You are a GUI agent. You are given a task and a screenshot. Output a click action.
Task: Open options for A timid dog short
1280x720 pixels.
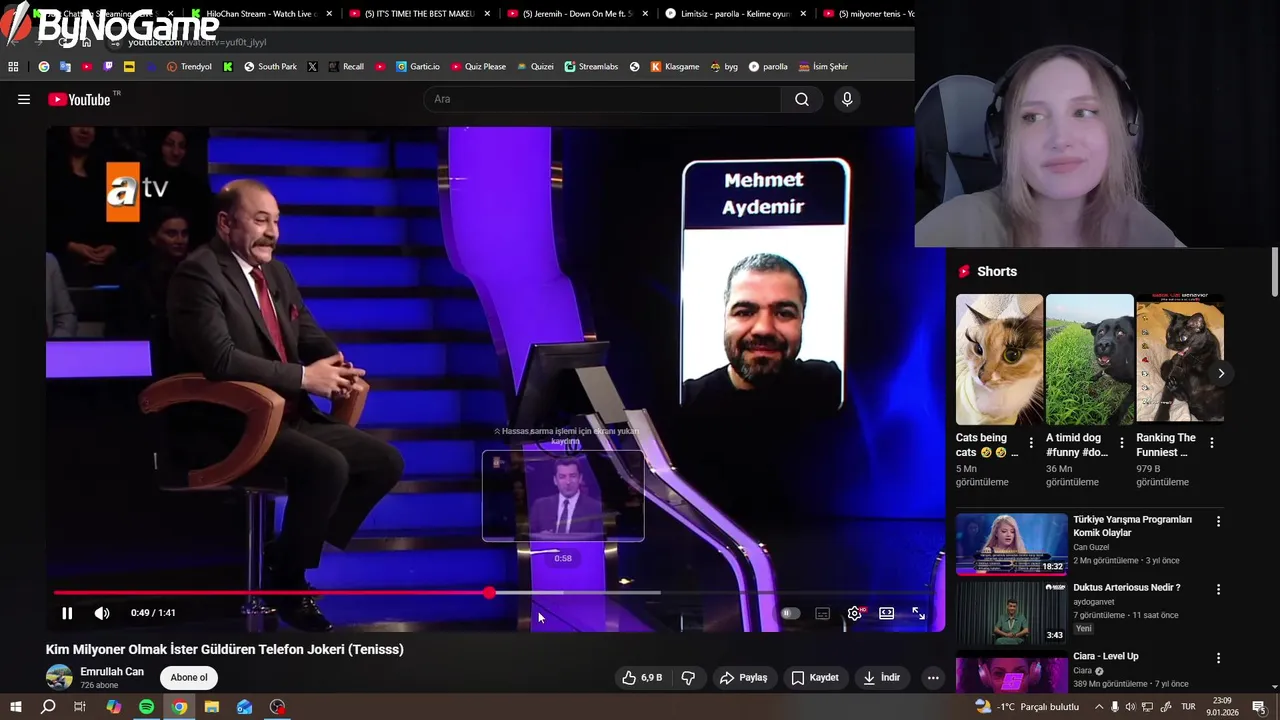click(x=1121, y=442)
